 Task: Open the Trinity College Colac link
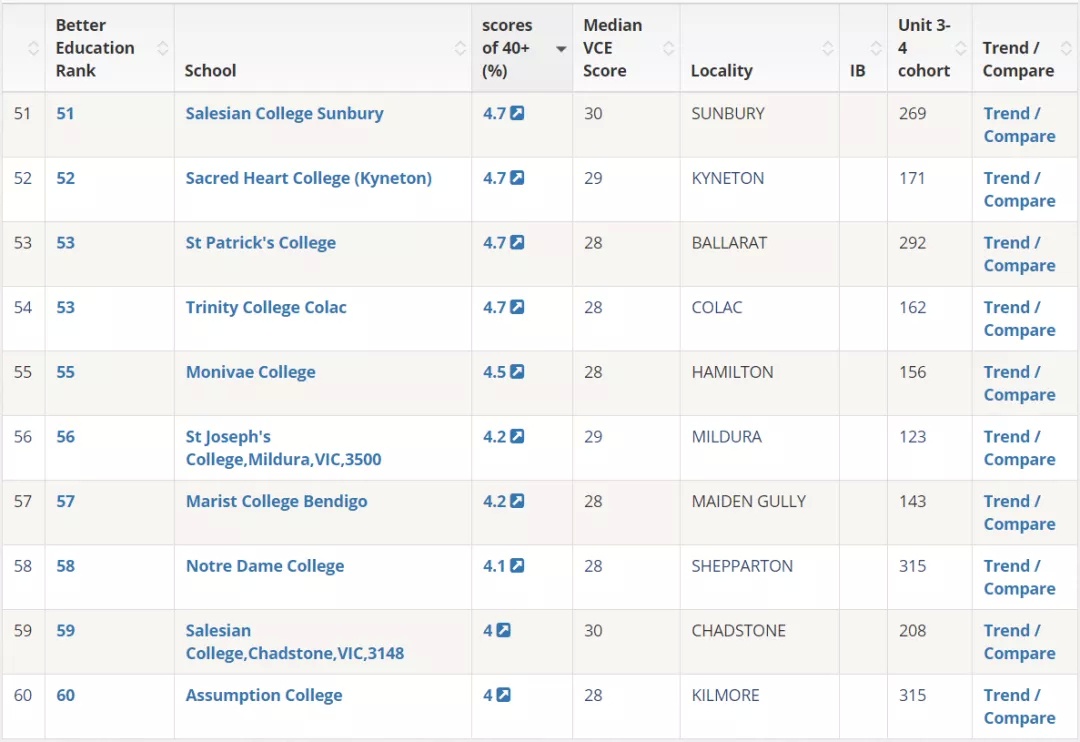tap(266, 308)
